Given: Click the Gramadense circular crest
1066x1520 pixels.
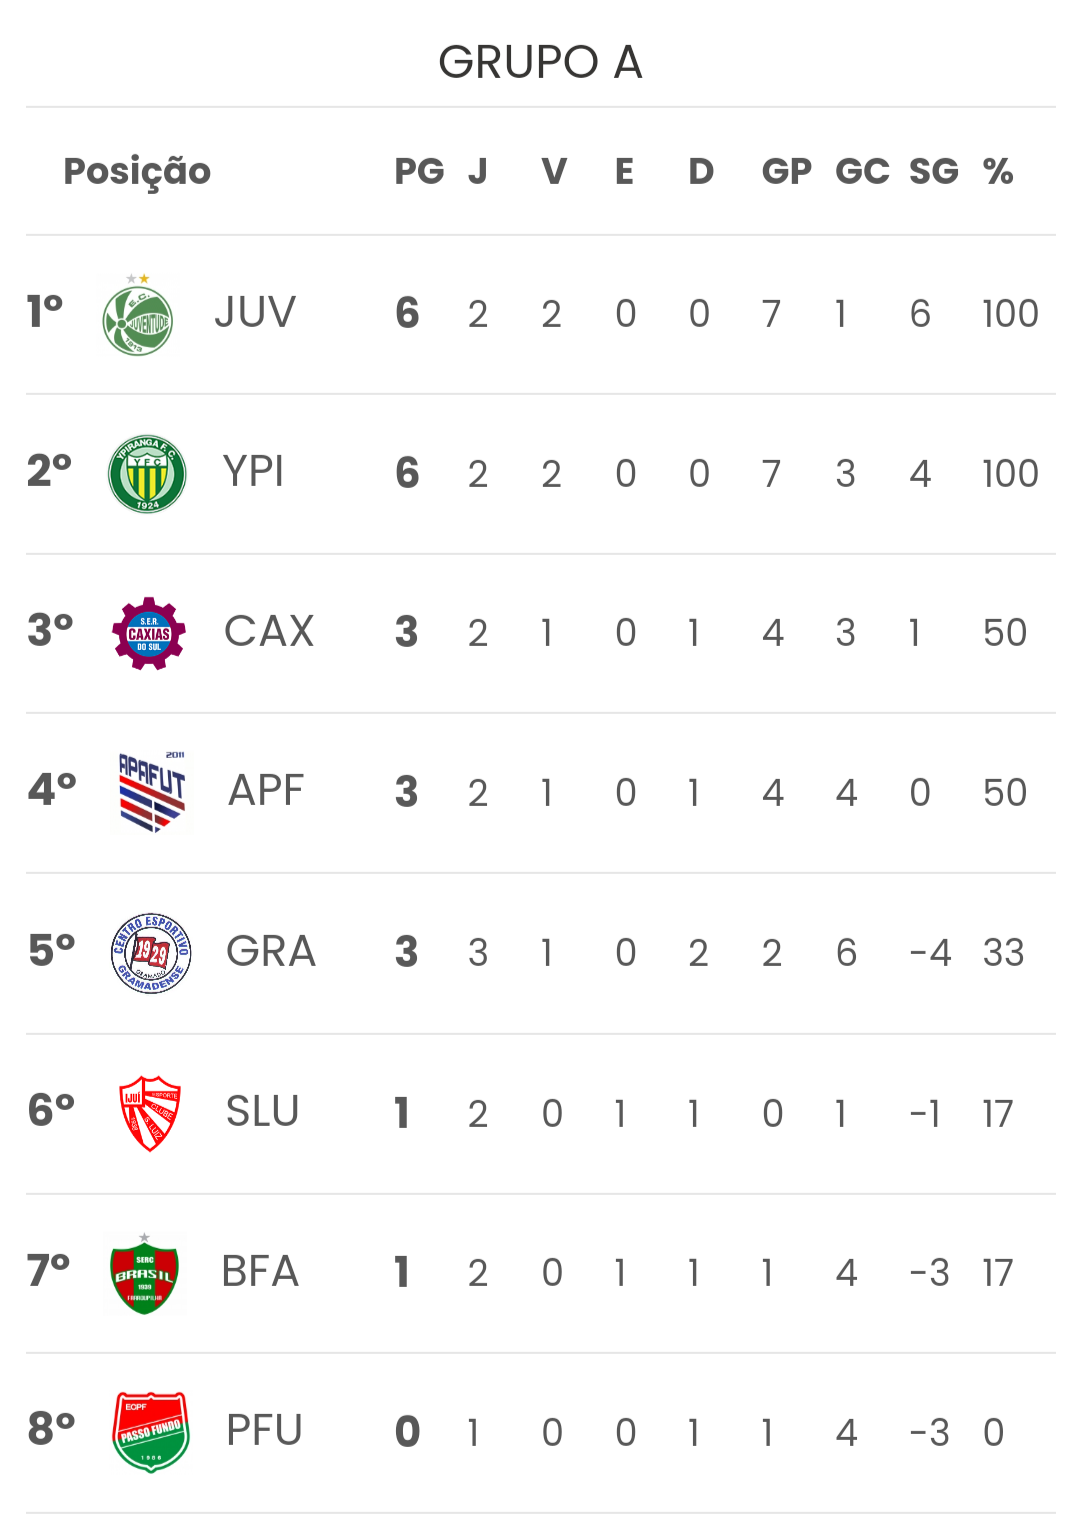Looking at the screenshot, I should pyautogui.click(x=151, y=953).
